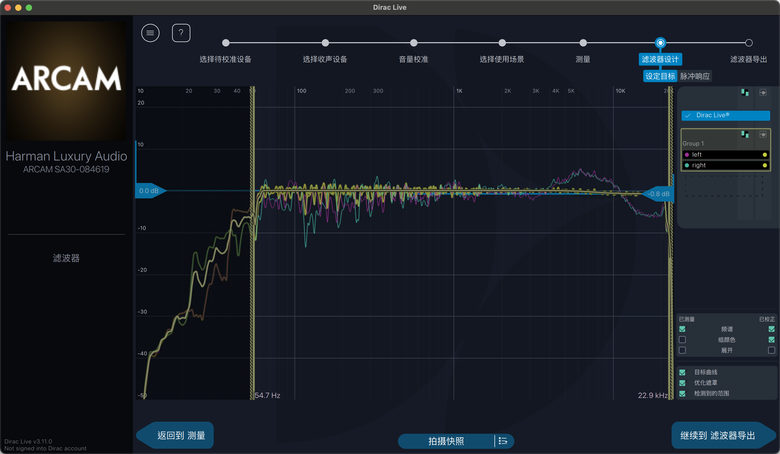The image size is (780, 454).
Task: Toggle top panel channel grouping icon
Action: 745,92
